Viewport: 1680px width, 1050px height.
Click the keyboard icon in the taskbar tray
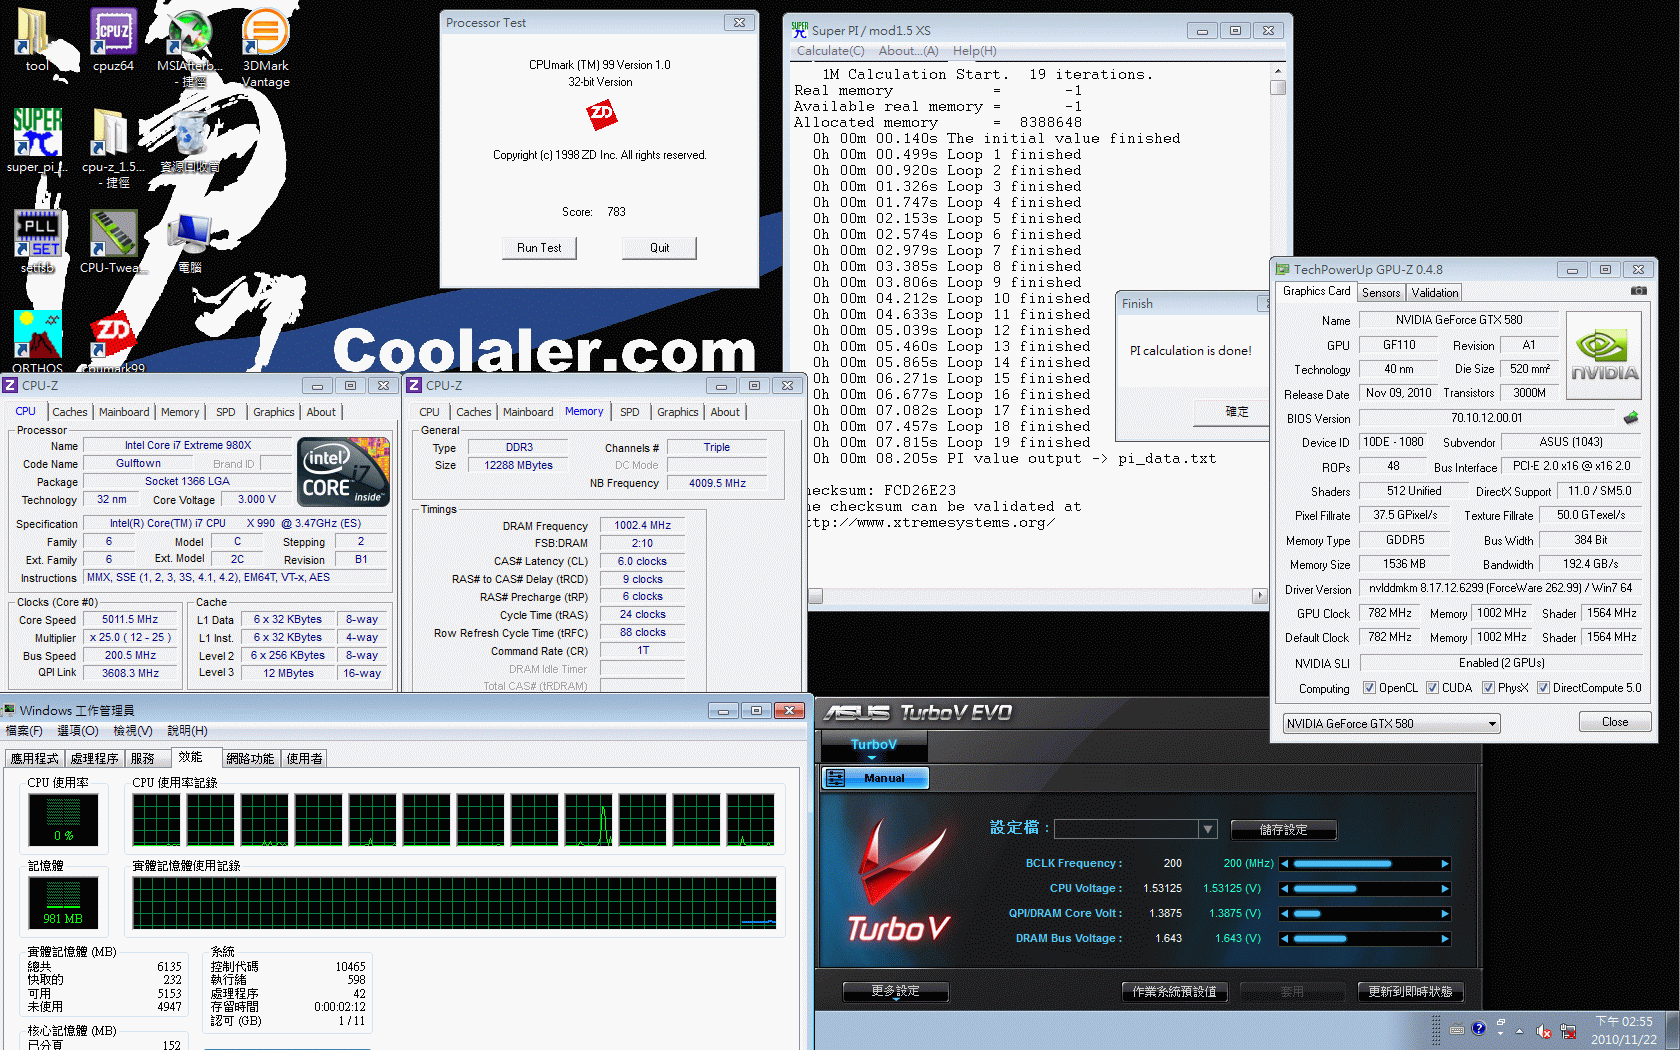pyautogui.click(x=1457, y=1030)
